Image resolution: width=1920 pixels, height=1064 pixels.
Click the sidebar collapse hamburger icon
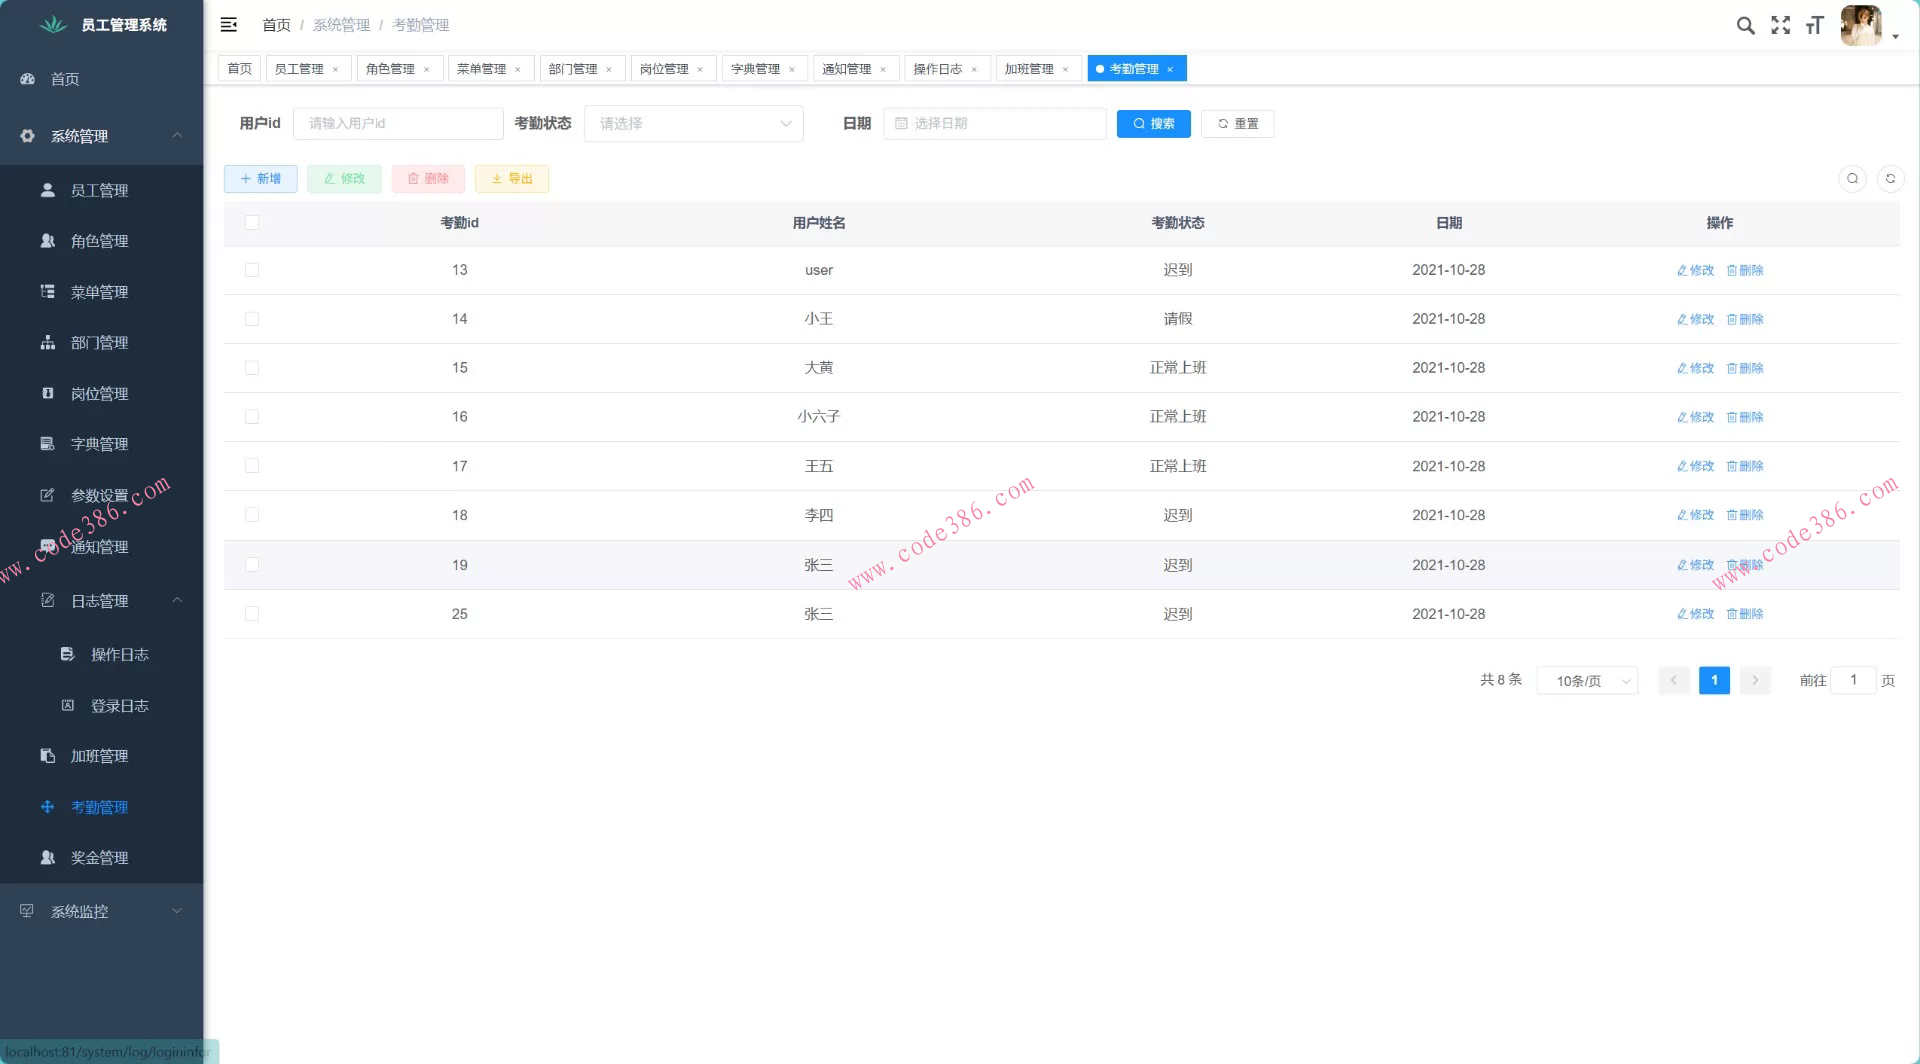pyautogui.click(x=229, y=25)
